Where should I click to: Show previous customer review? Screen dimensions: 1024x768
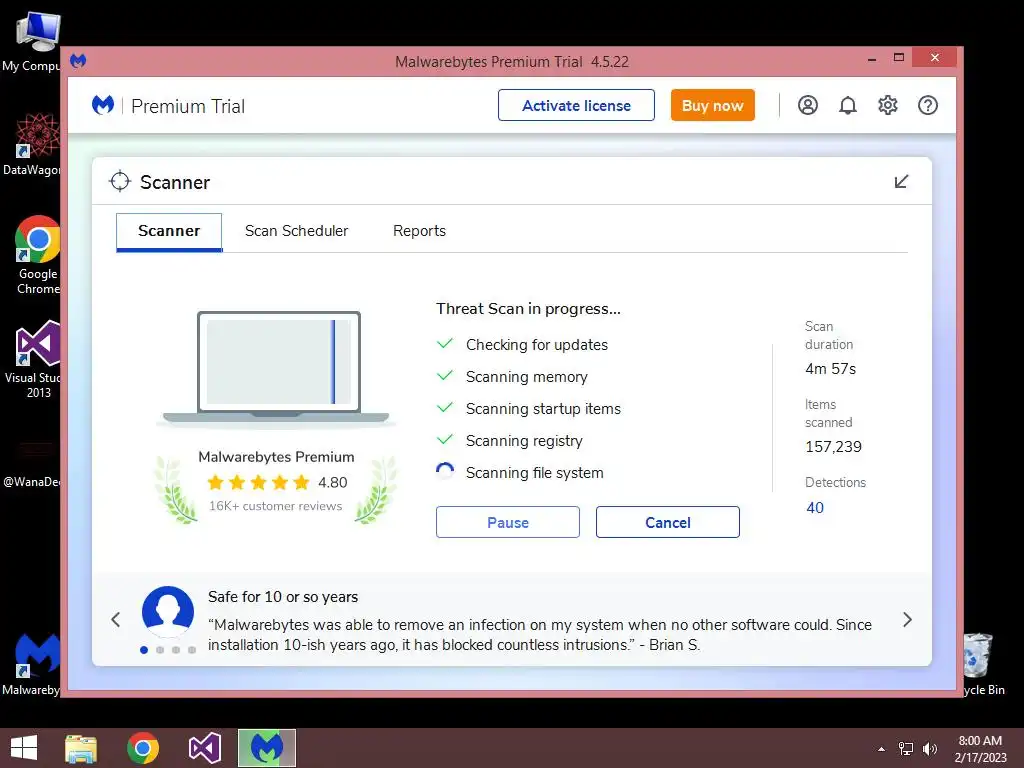pyautogui.click(x=116, y=620)
